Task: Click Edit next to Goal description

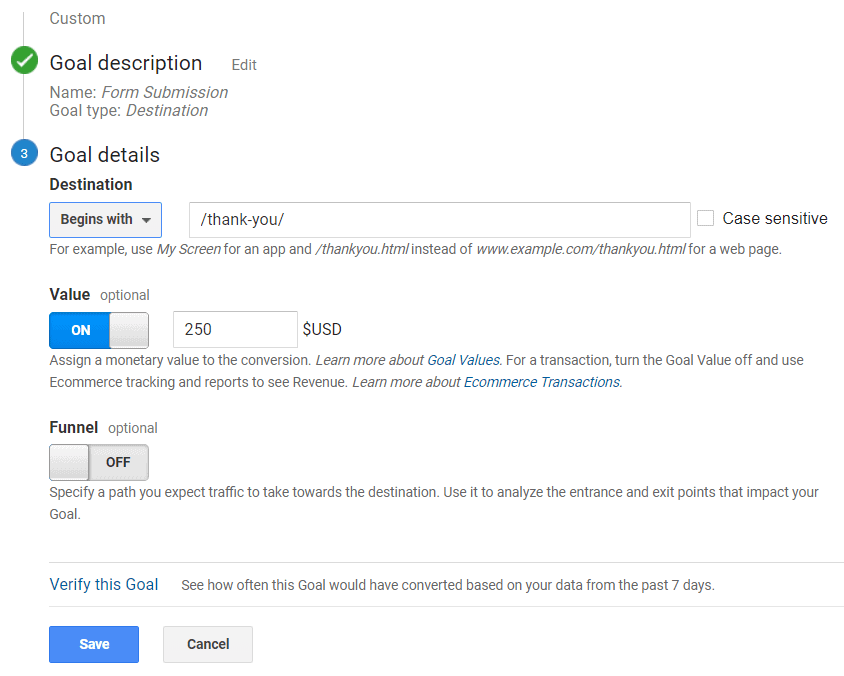Action: point(243,64)
